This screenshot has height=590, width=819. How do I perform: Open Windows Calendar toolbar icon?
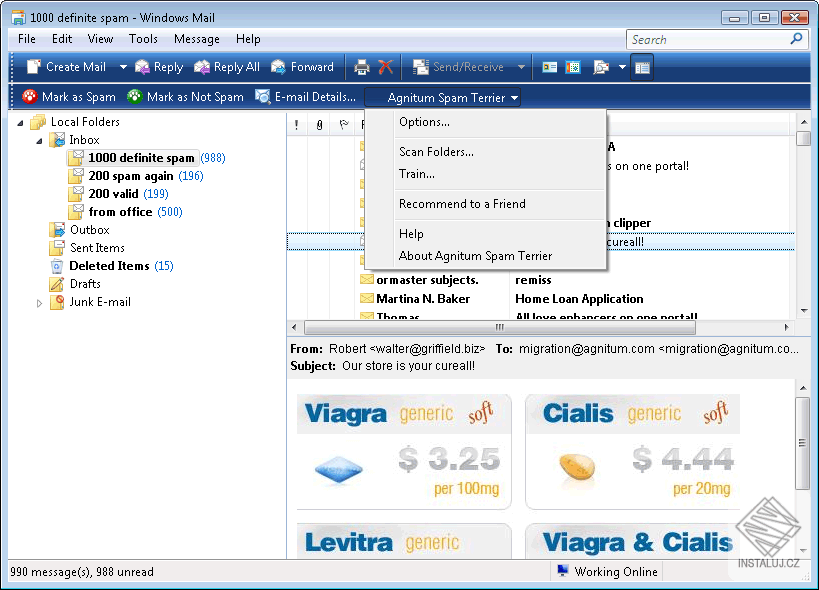[573, 67]
